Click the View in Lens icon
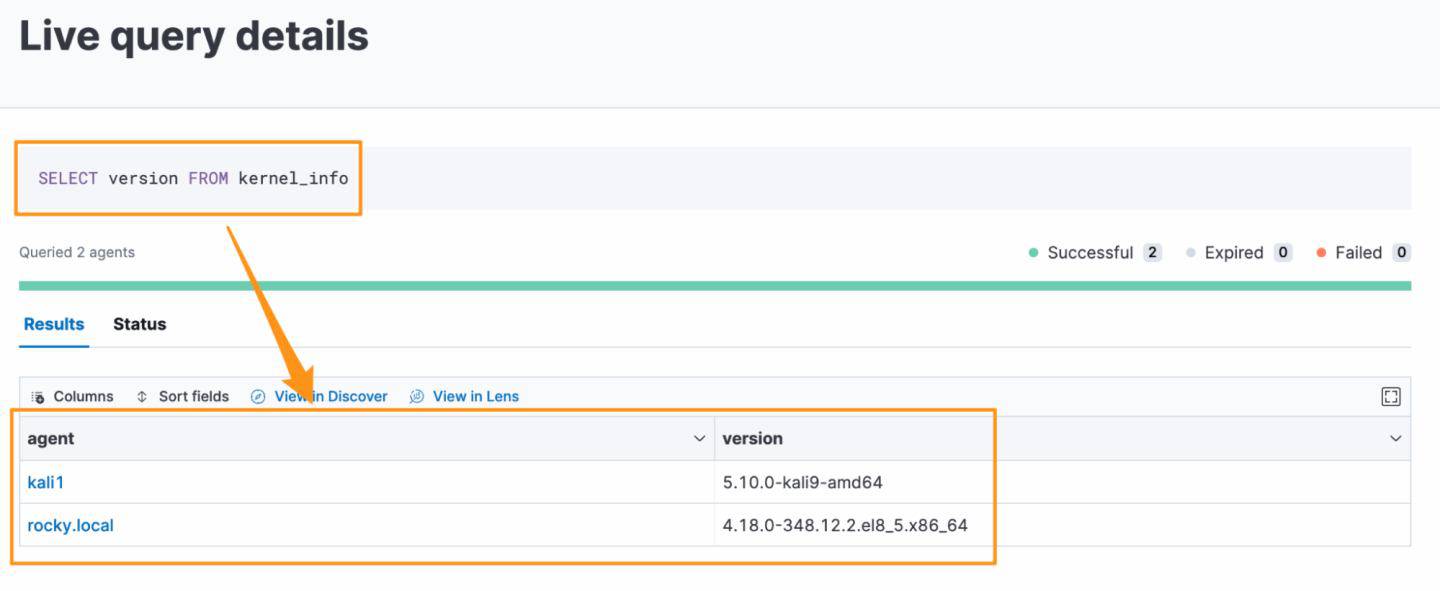Image resolution: width=1440 pixels, height=591 pixels. click(417, 396)
